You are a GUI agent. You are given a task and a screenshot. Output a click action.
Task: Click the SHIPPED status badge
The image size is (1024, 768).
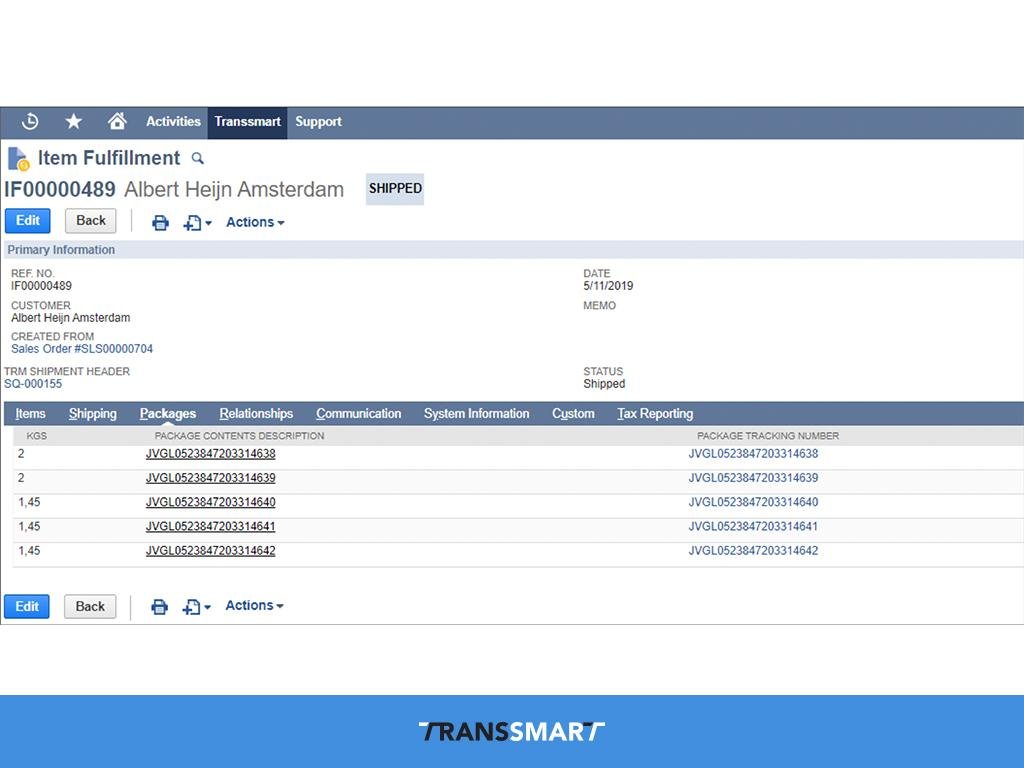[395, 189]
